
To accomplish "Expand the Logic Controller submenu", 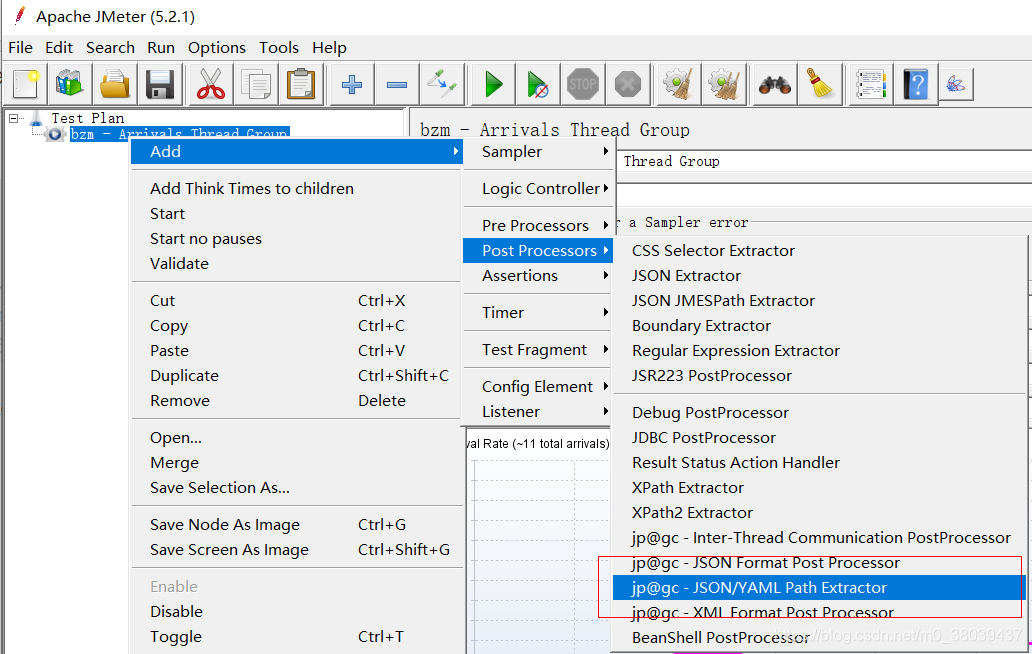I will 538,189.
